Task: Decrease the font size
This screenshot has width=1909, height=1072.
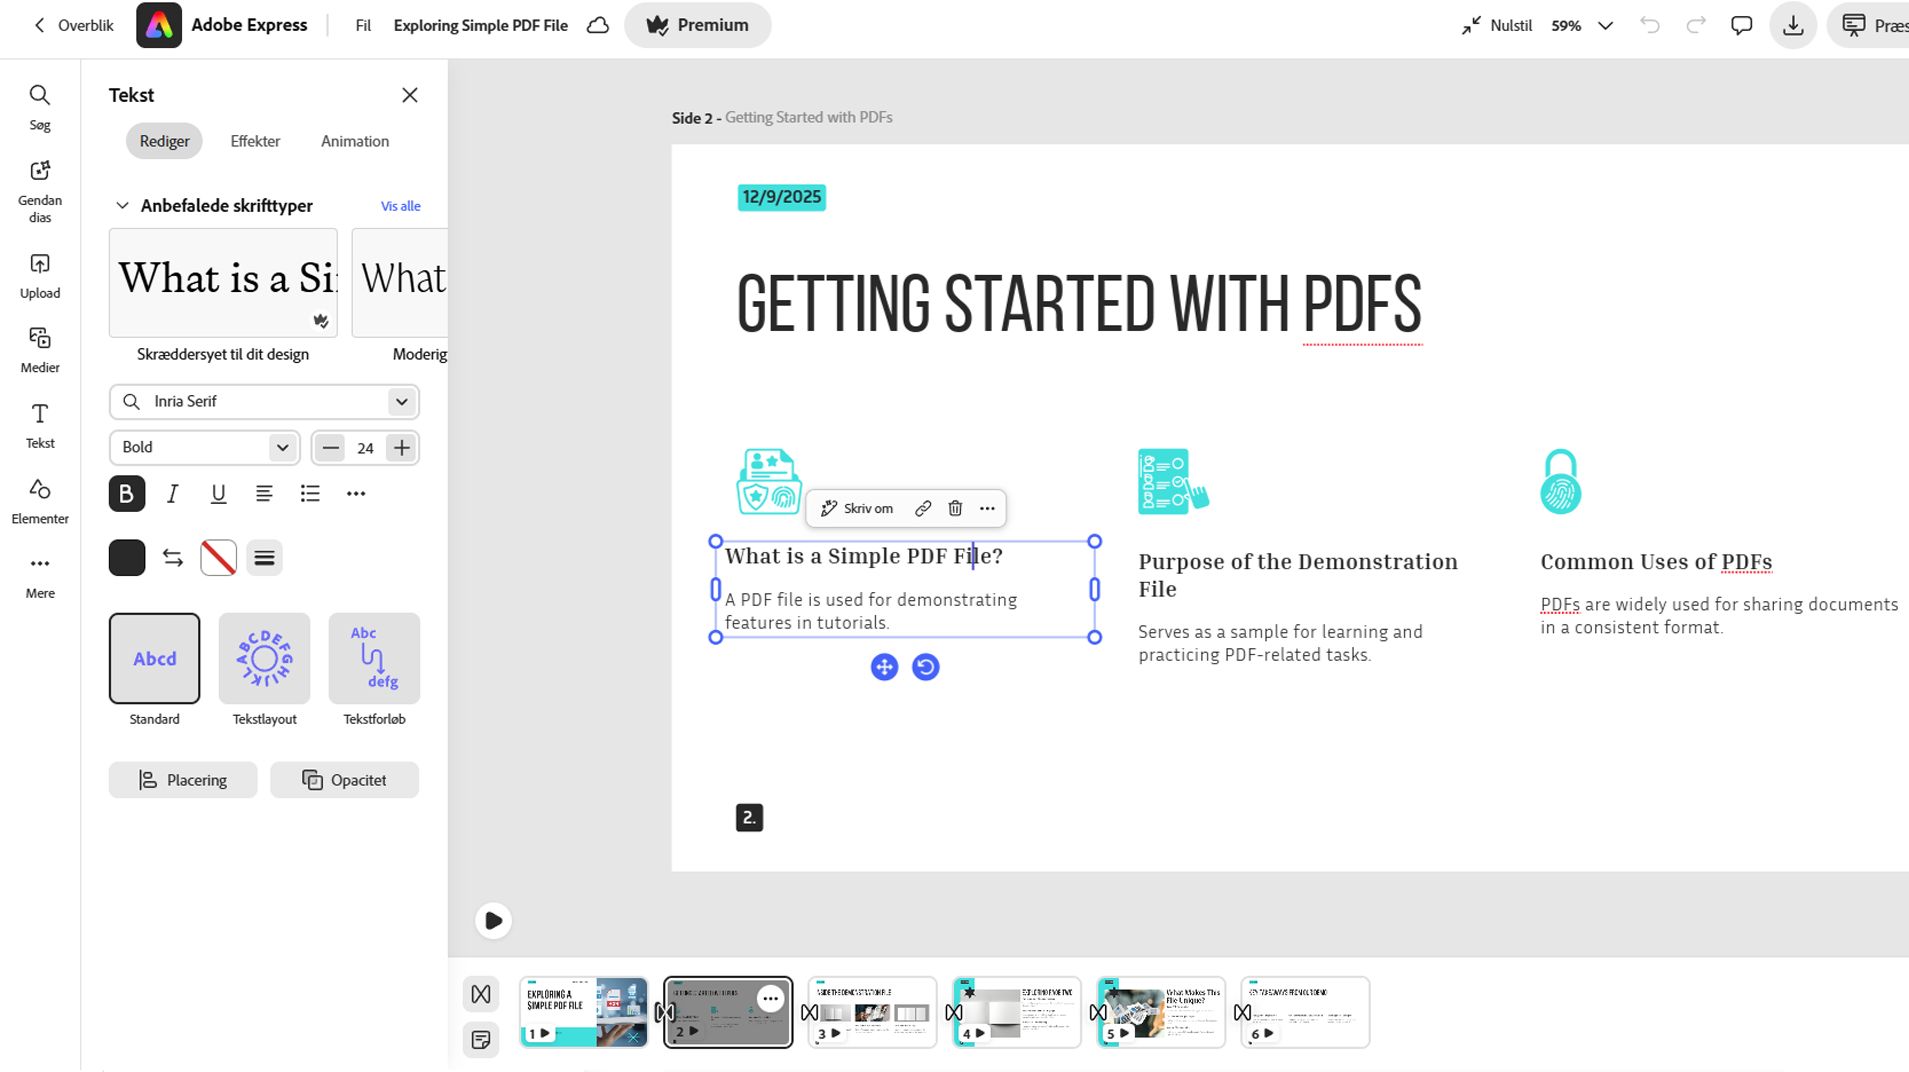Action: 330,447
